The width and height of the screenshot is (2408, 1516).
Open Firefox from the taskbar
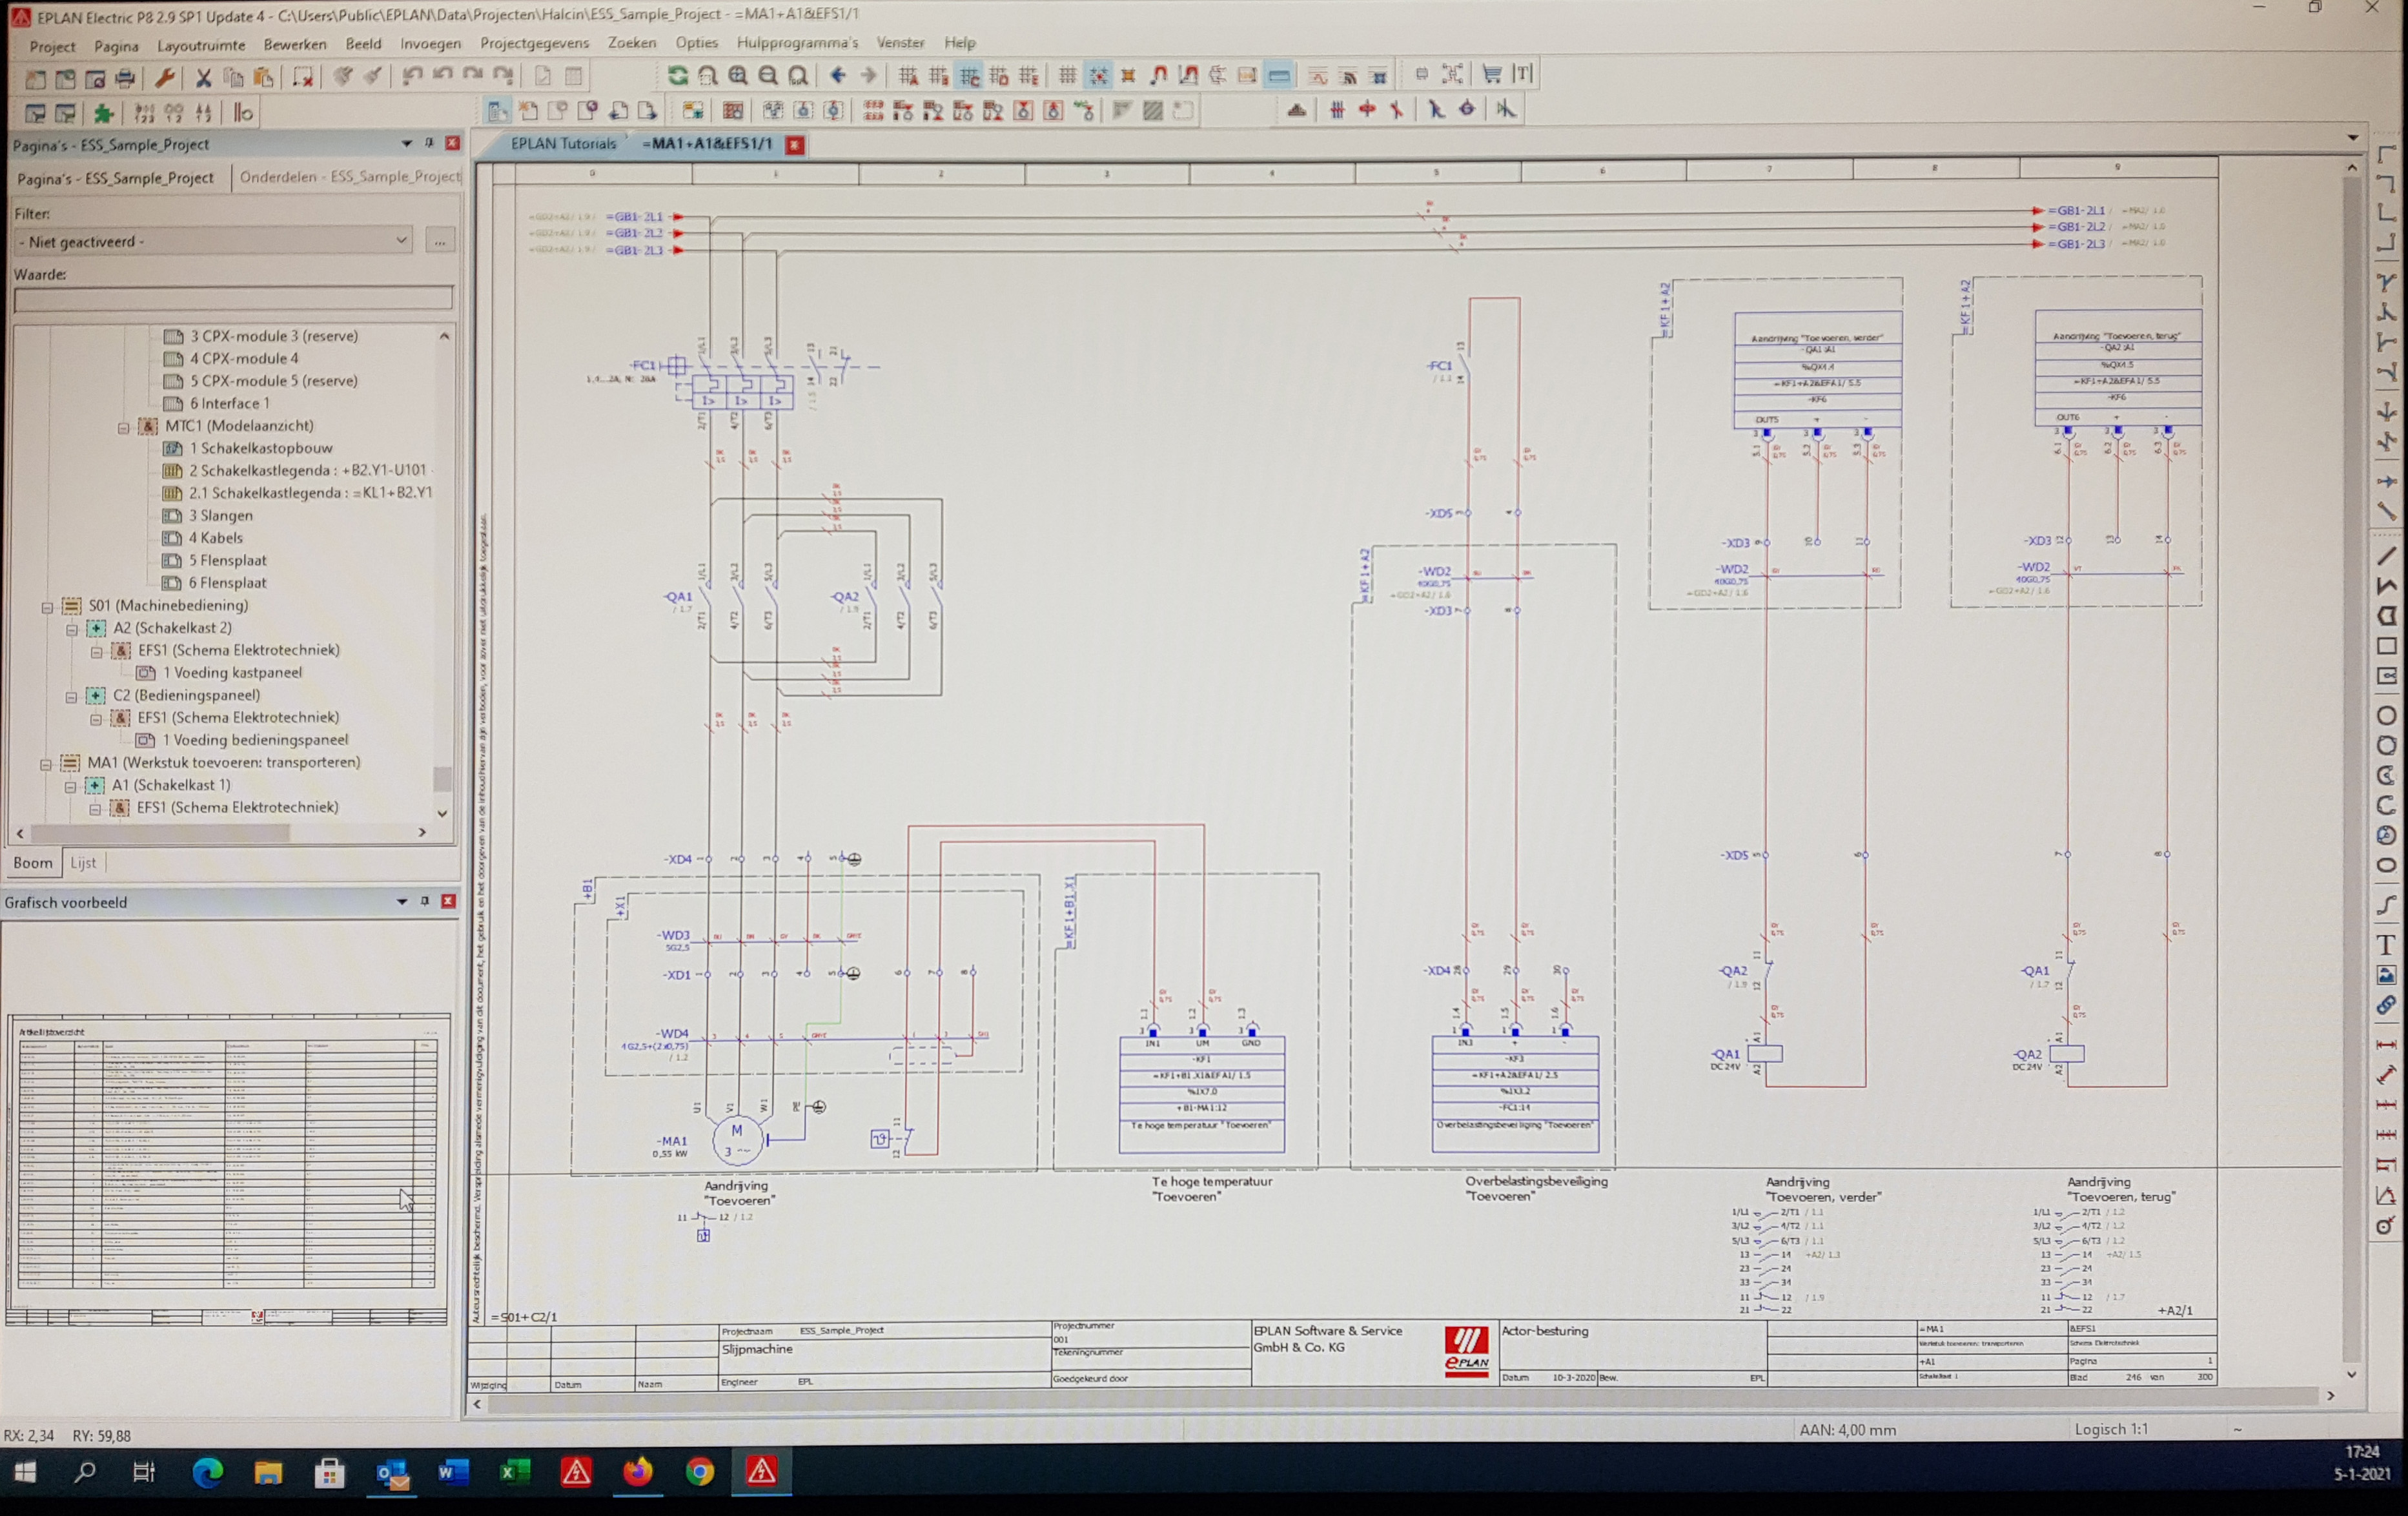click(x=638, y=1472)
